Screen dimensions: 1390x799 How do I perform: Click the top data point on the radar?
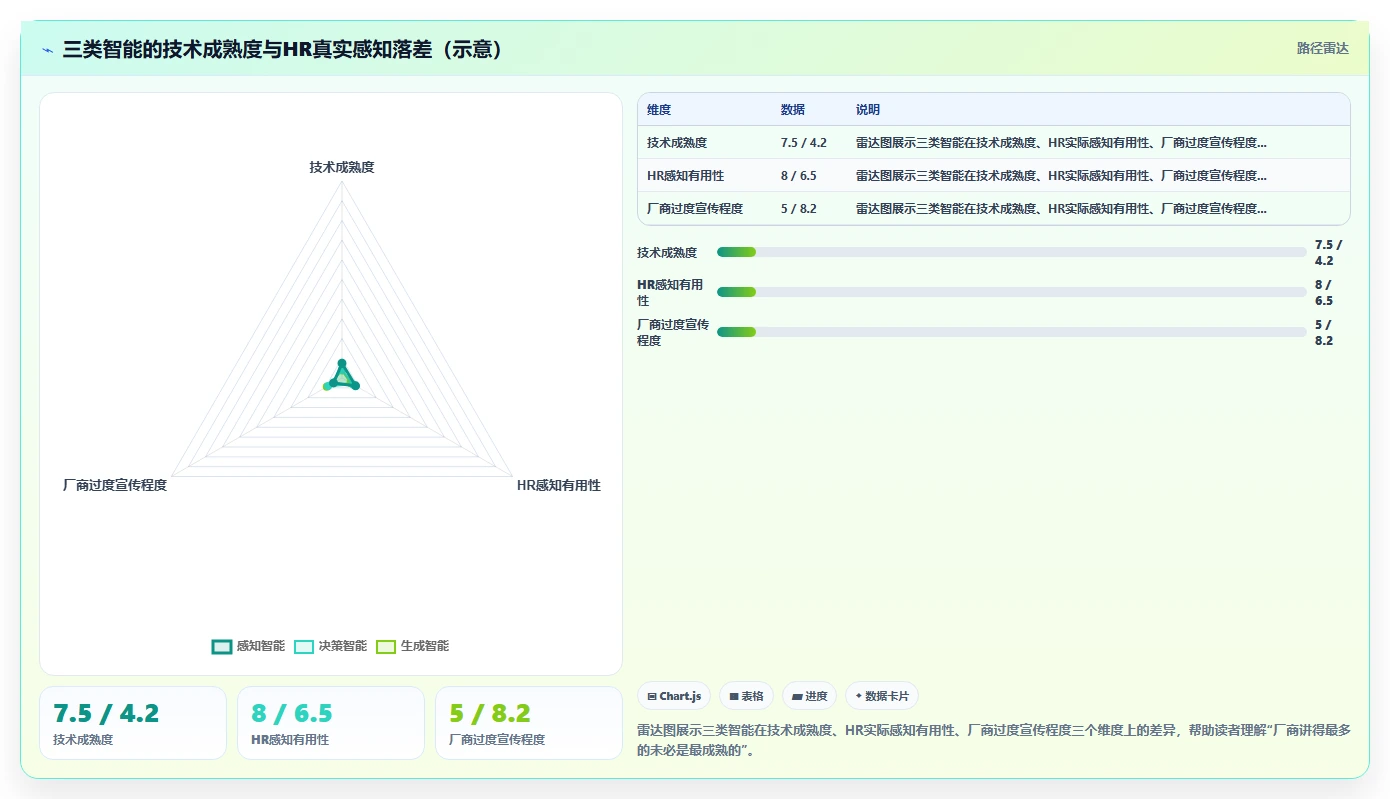click(342, 363)
